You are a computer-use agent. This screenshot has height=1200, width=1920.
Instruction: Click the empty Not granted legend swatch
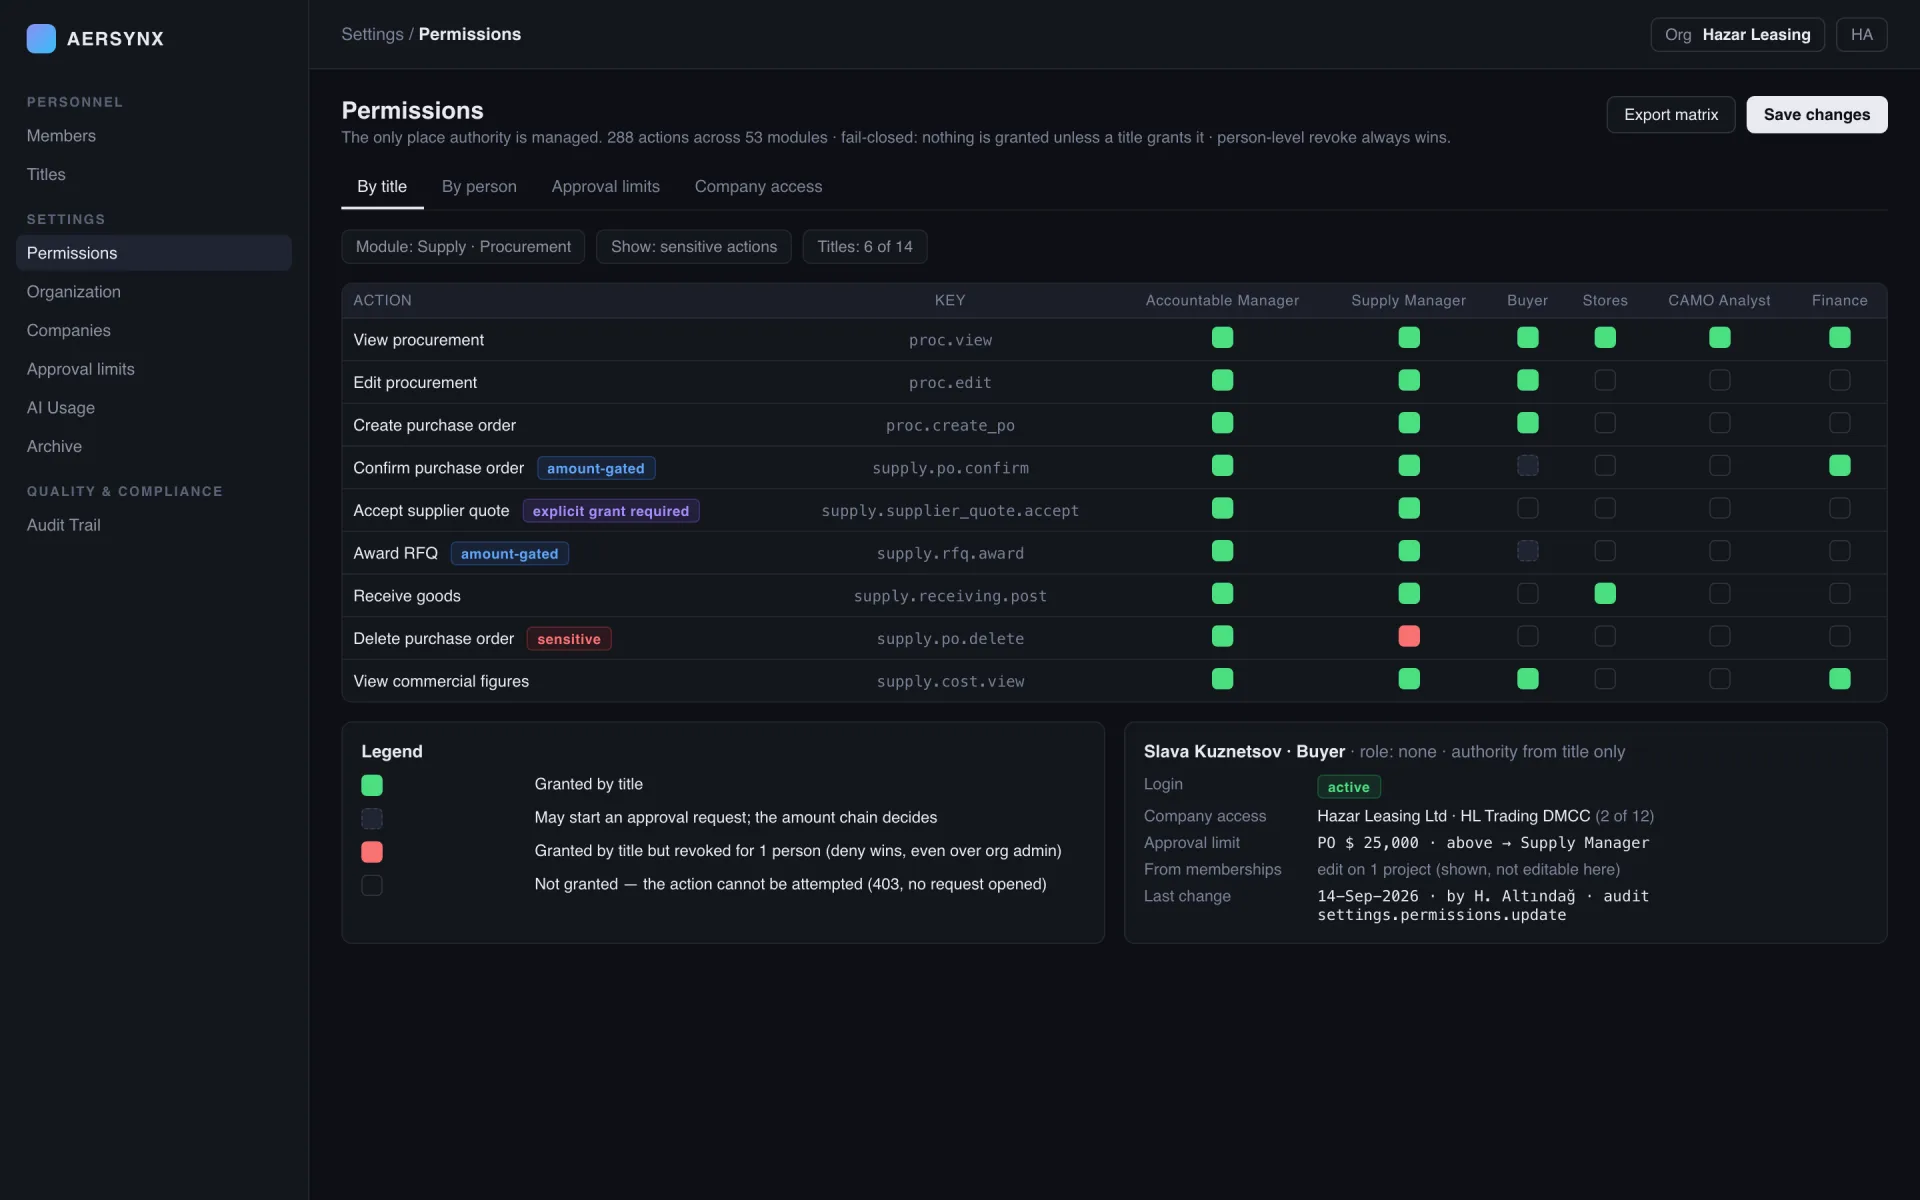tap(372, 885)
